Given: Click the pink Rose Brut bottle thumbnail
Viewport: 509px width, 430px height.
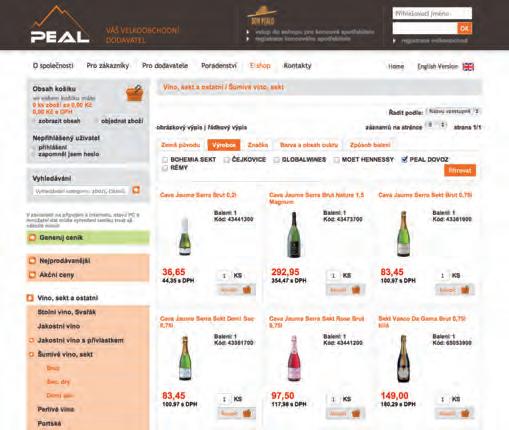Looking at the screenshot, I should [x=294, y=358].
